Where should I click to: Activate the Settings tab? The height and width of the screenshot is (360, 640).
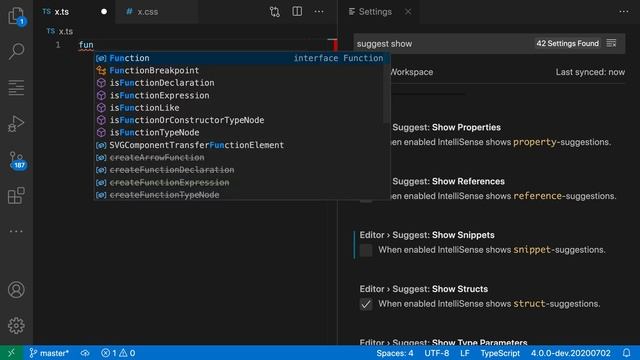pos(375,12)
